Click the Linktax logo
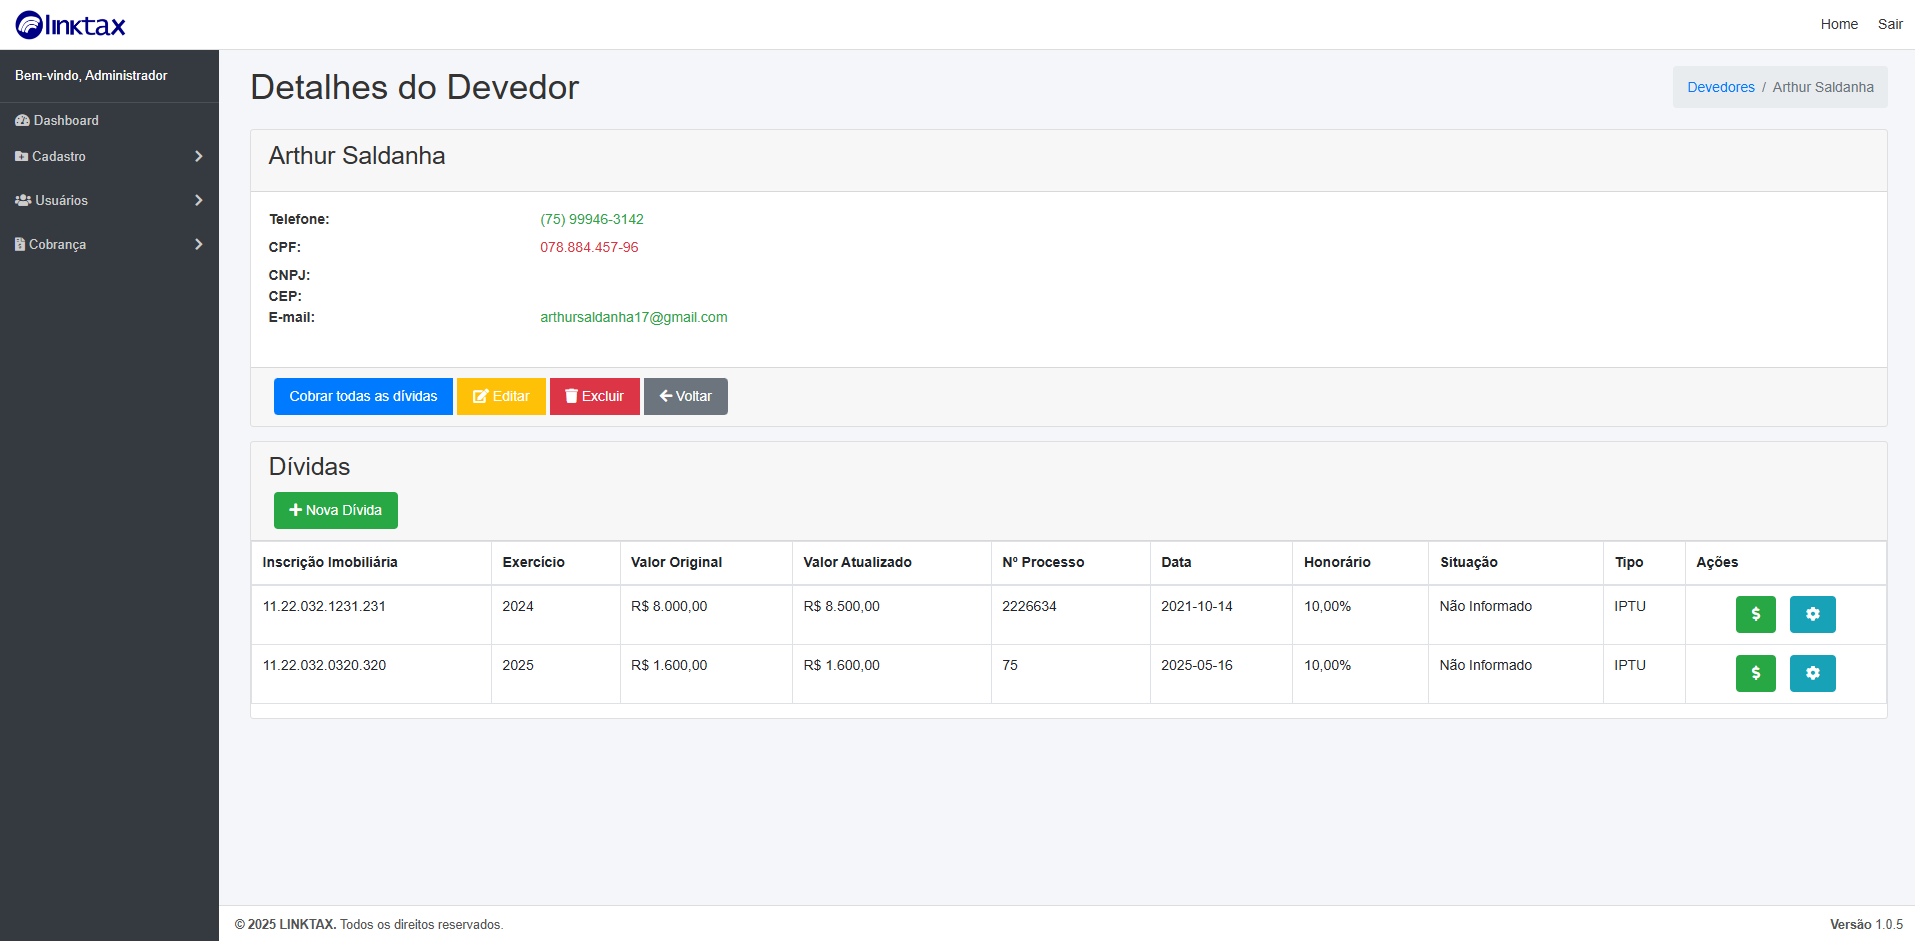1915x941 pixels. click(71, 25)
